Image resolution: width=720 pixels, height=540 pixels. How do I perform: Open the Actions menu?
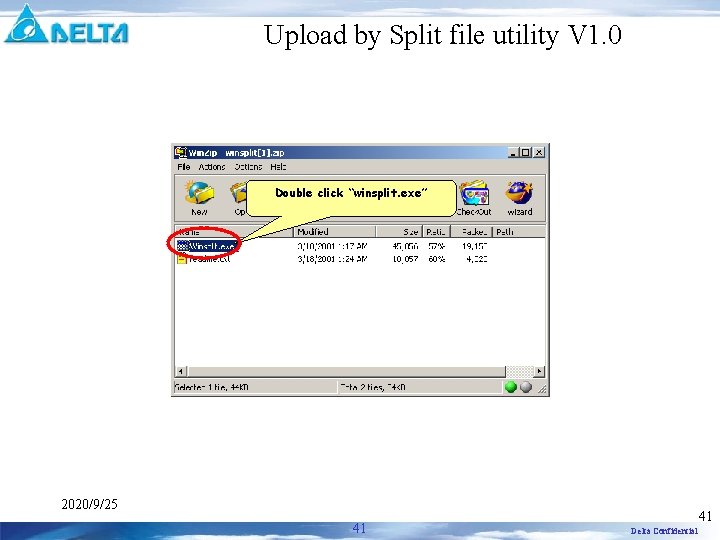[212, 167]
